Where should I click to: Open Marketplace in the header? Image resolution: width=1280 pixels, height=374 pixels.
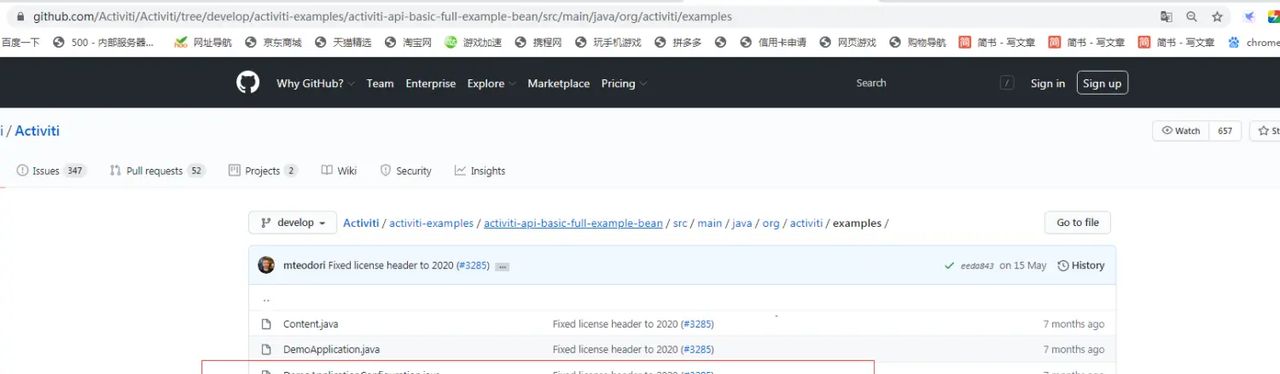click(x=558, y=84)
